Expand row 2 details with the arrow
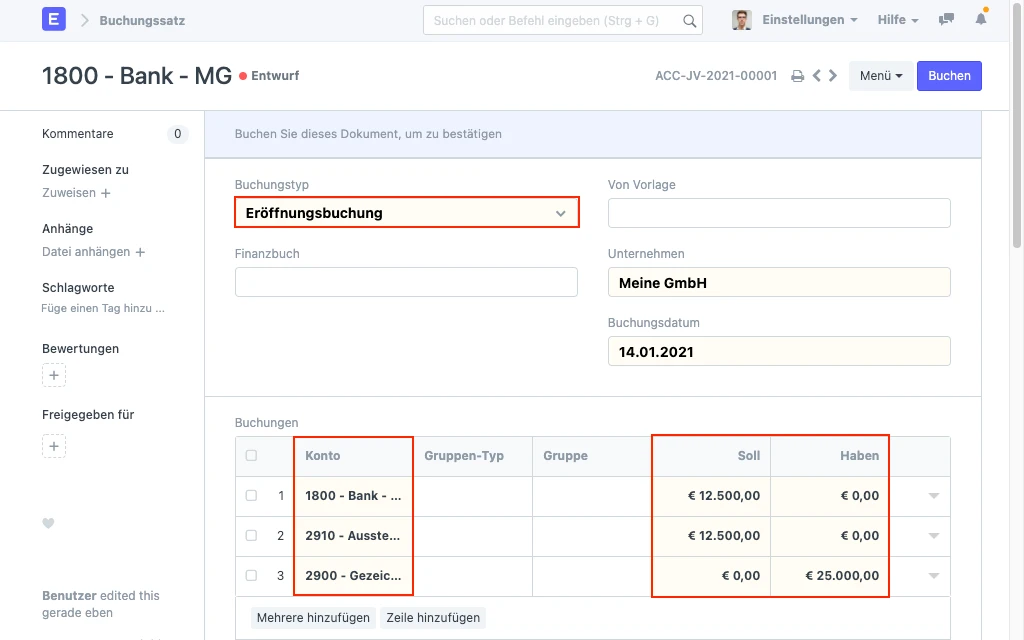 [x=934, y=536]
